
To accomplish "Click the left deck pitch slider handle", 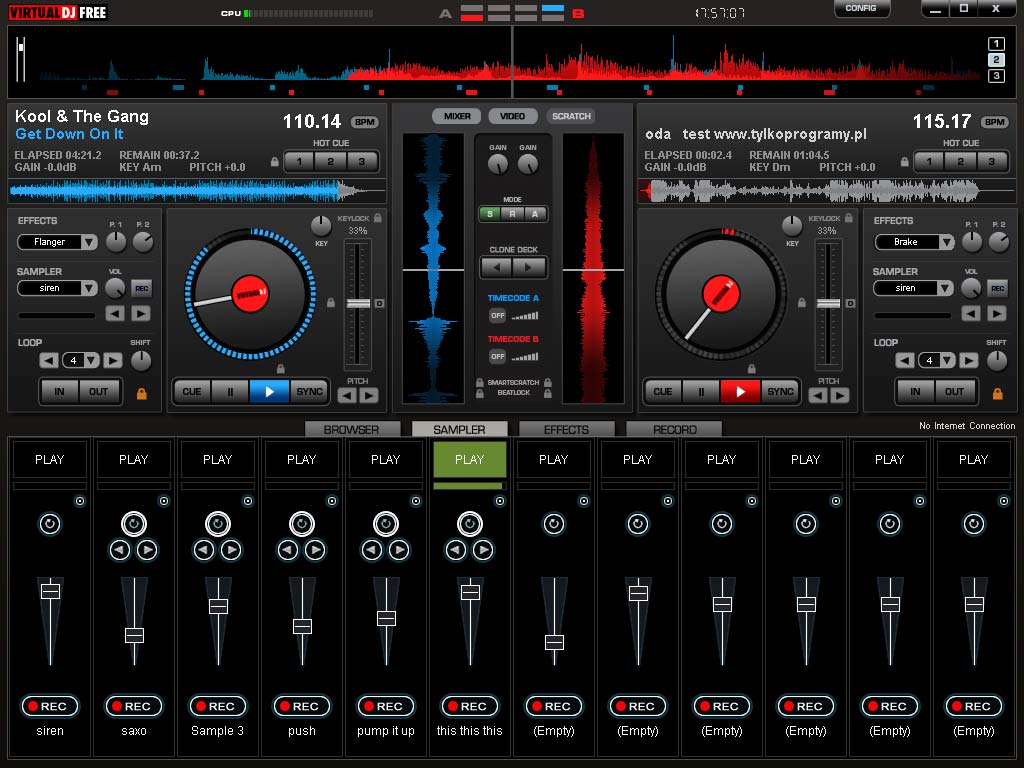I will pos(358,304).
